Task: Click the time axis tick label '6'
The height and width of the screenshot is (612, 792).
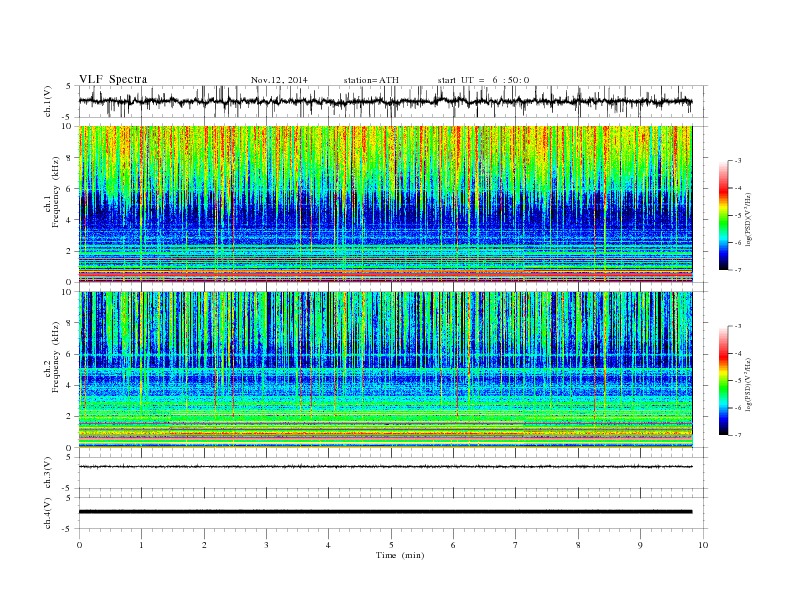Action: click(x=453, y=545)
